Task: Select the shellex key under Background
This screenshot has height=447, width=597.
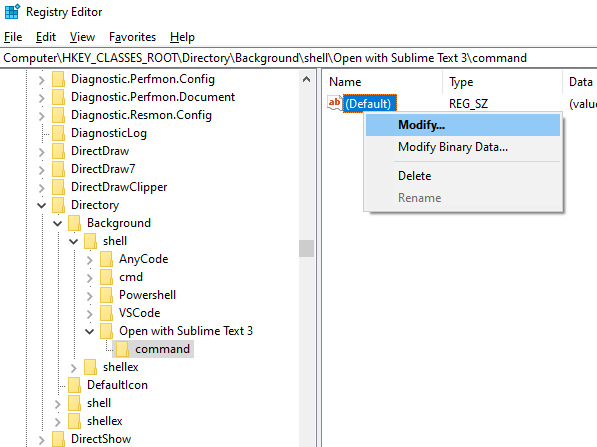Action: (x=120, y=367)
